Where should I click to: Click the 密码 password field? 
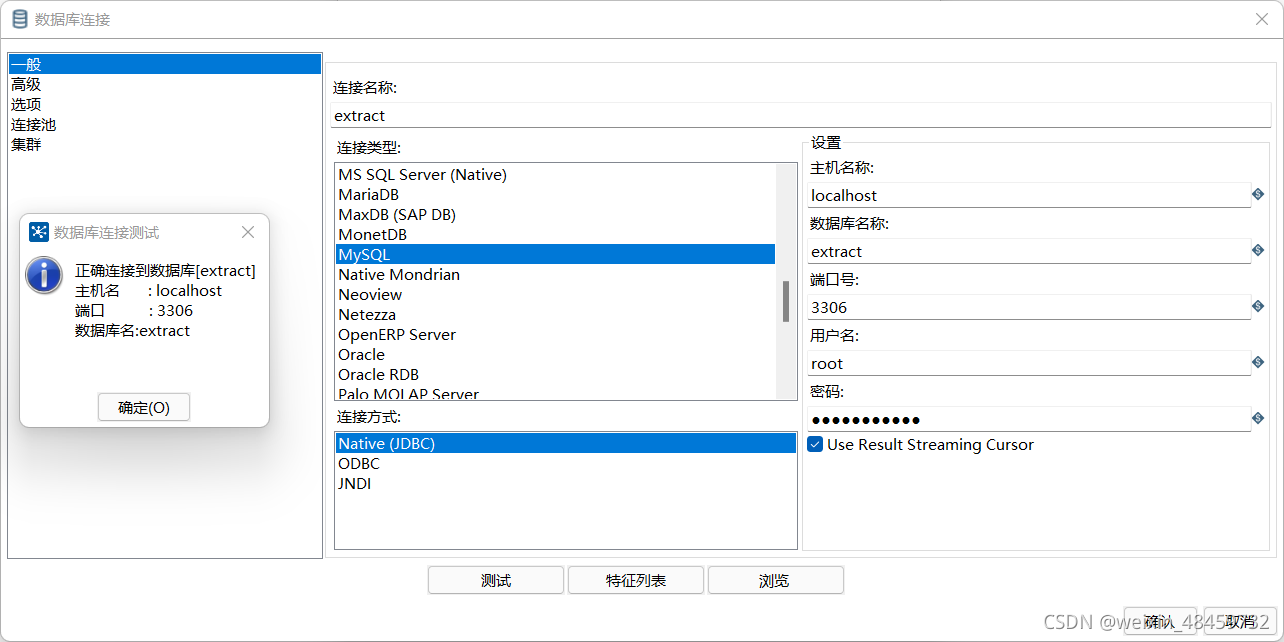pos(1029,419)
